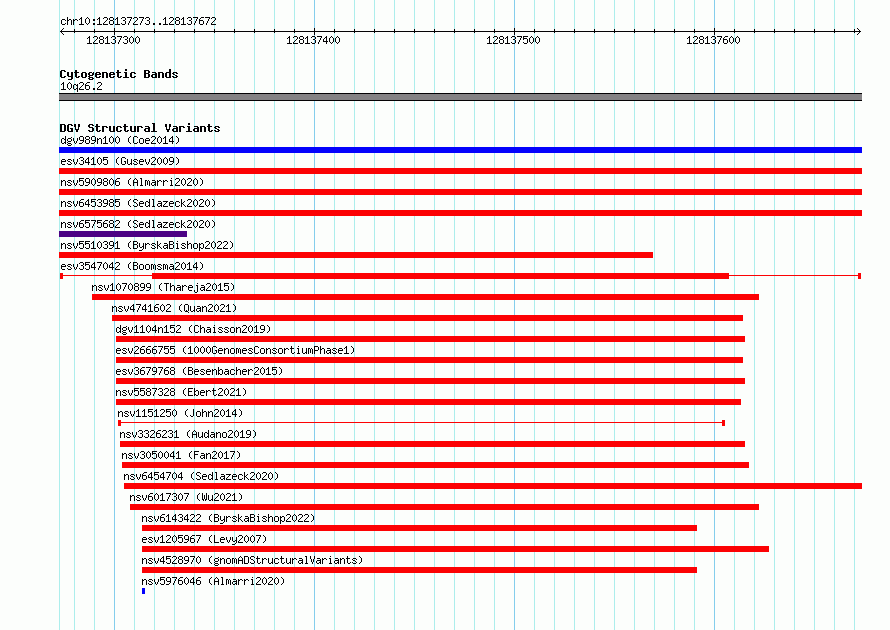This screenshot has height=630, width=890.
Task: Select the purple nsv6575682 variant bar
Action: tap(123, 234)
